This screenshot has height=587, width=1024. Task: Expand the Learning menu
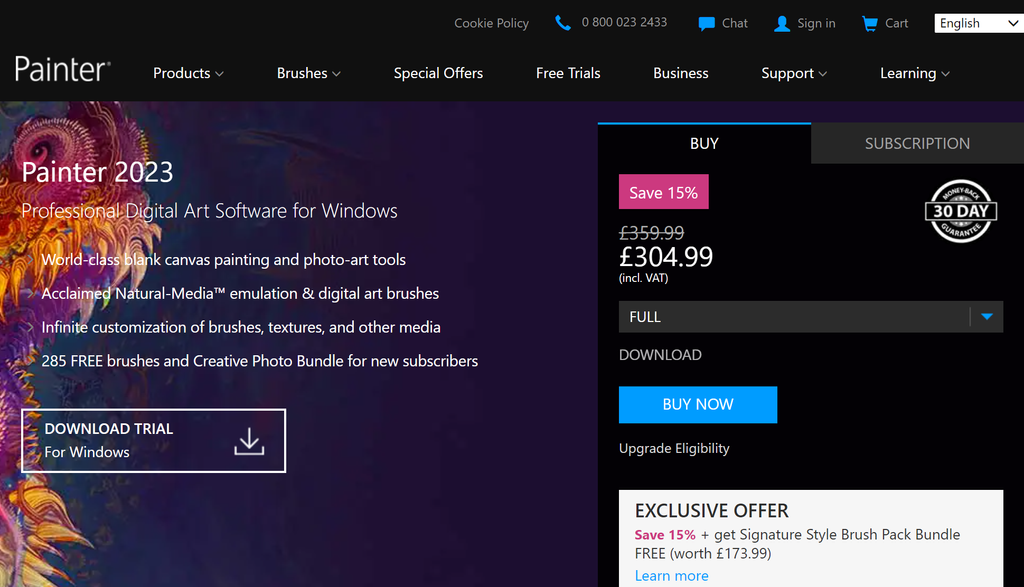(914, 72)
